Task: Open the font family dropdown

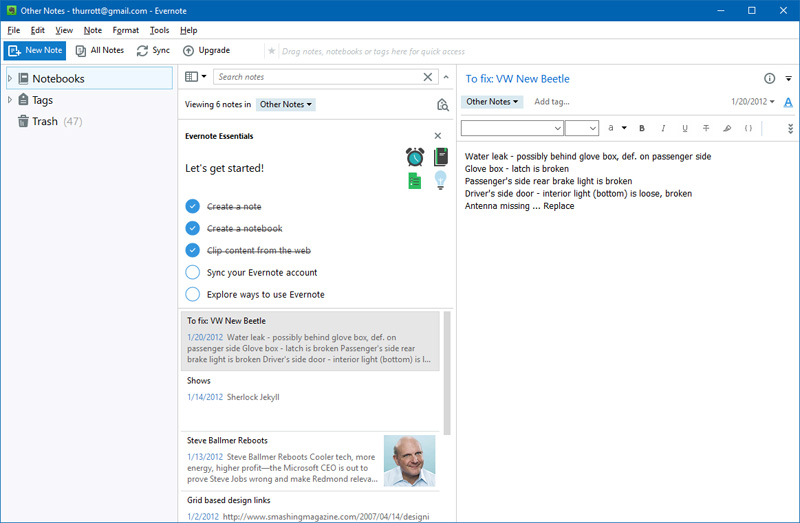Action: [x=511, y=128]
